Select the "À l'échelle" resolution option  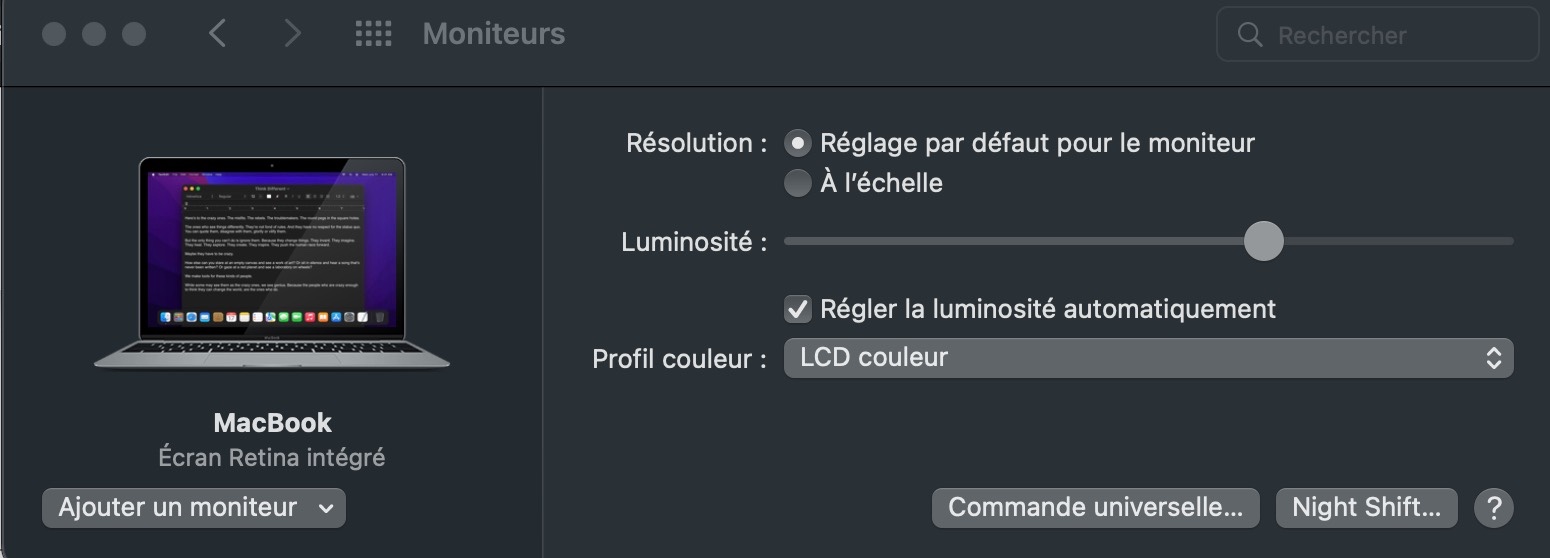(x=797, y=184)
